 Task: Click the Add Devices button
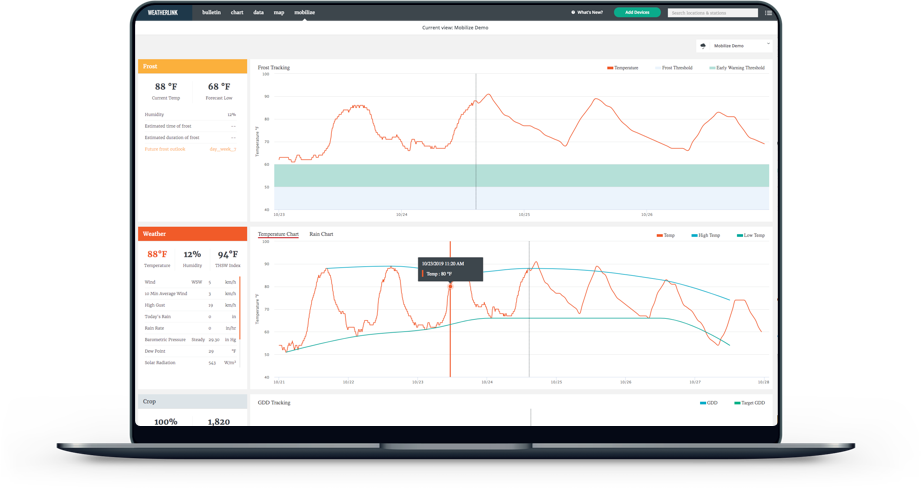click(637, 12)
